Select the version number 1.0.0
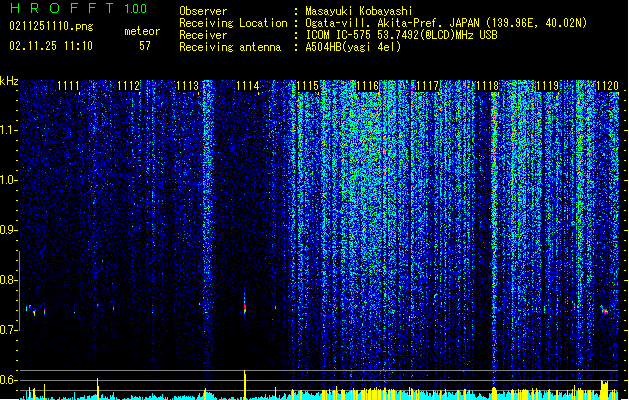 pos(135,8)
